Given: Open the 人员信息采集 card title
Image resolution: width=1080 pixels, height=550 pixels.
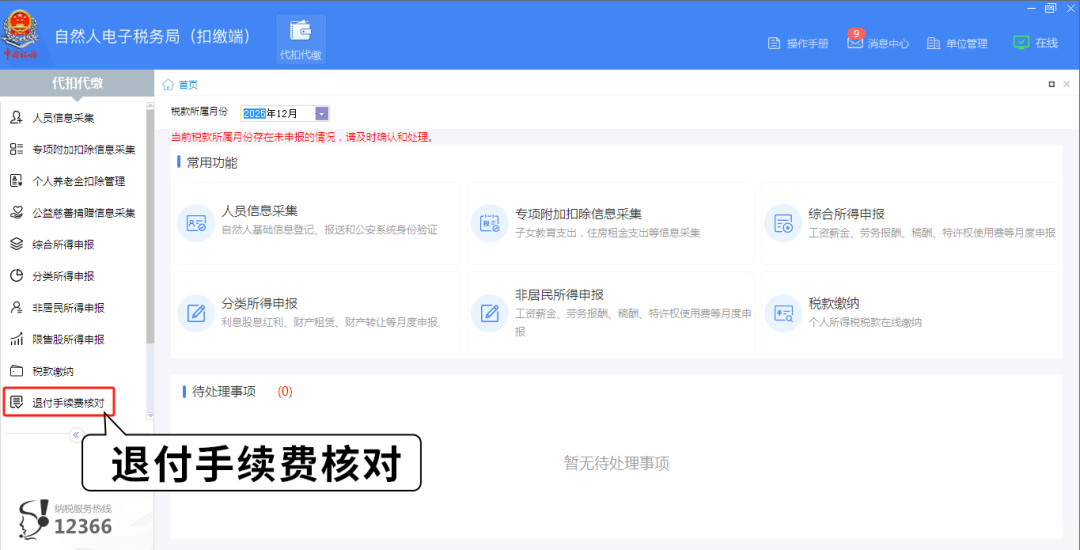Looking at the screenshot, I should [260, 211].
